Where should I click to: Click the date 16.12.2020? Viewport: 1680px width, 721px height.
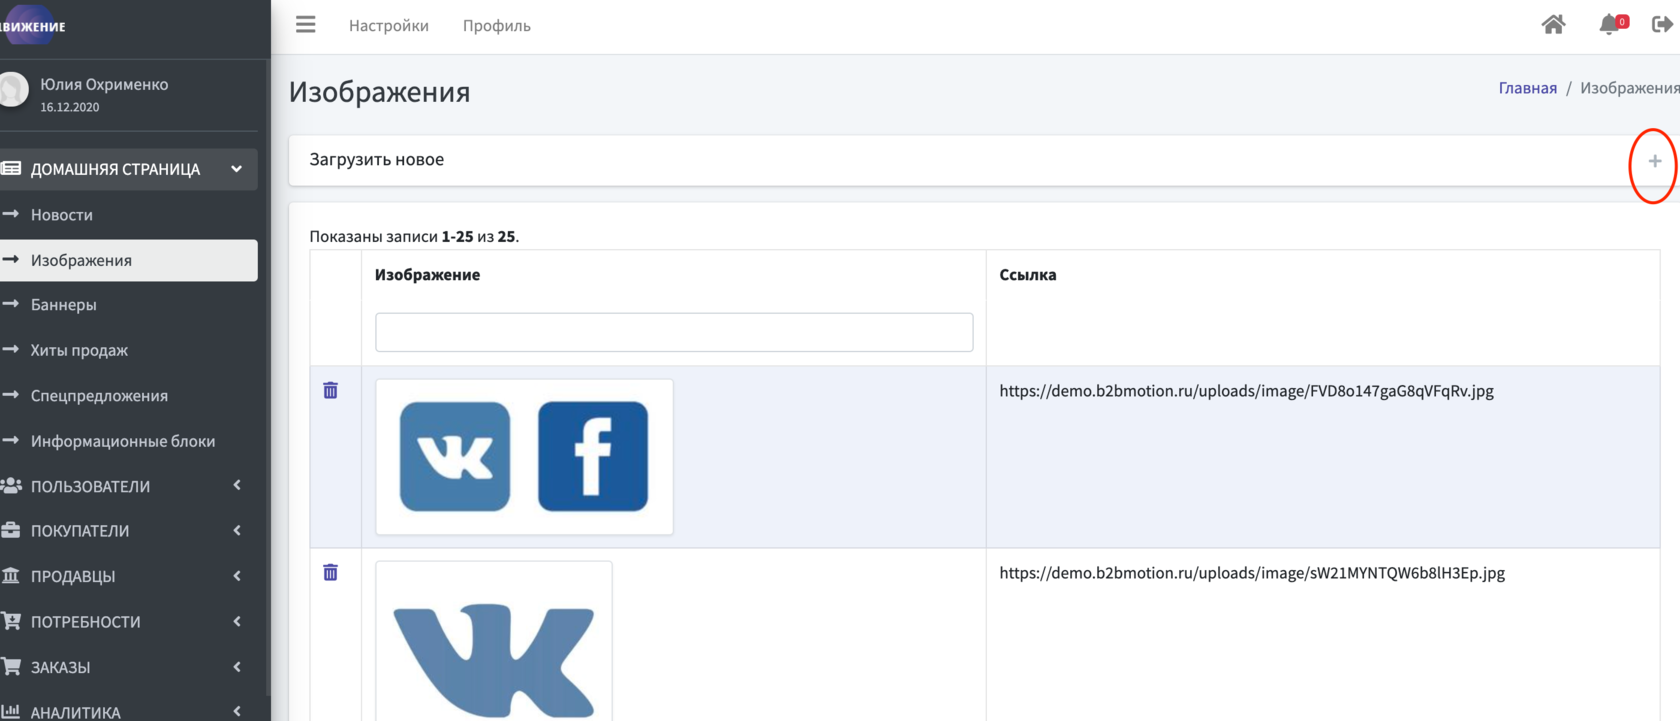[x=70, y=107]
